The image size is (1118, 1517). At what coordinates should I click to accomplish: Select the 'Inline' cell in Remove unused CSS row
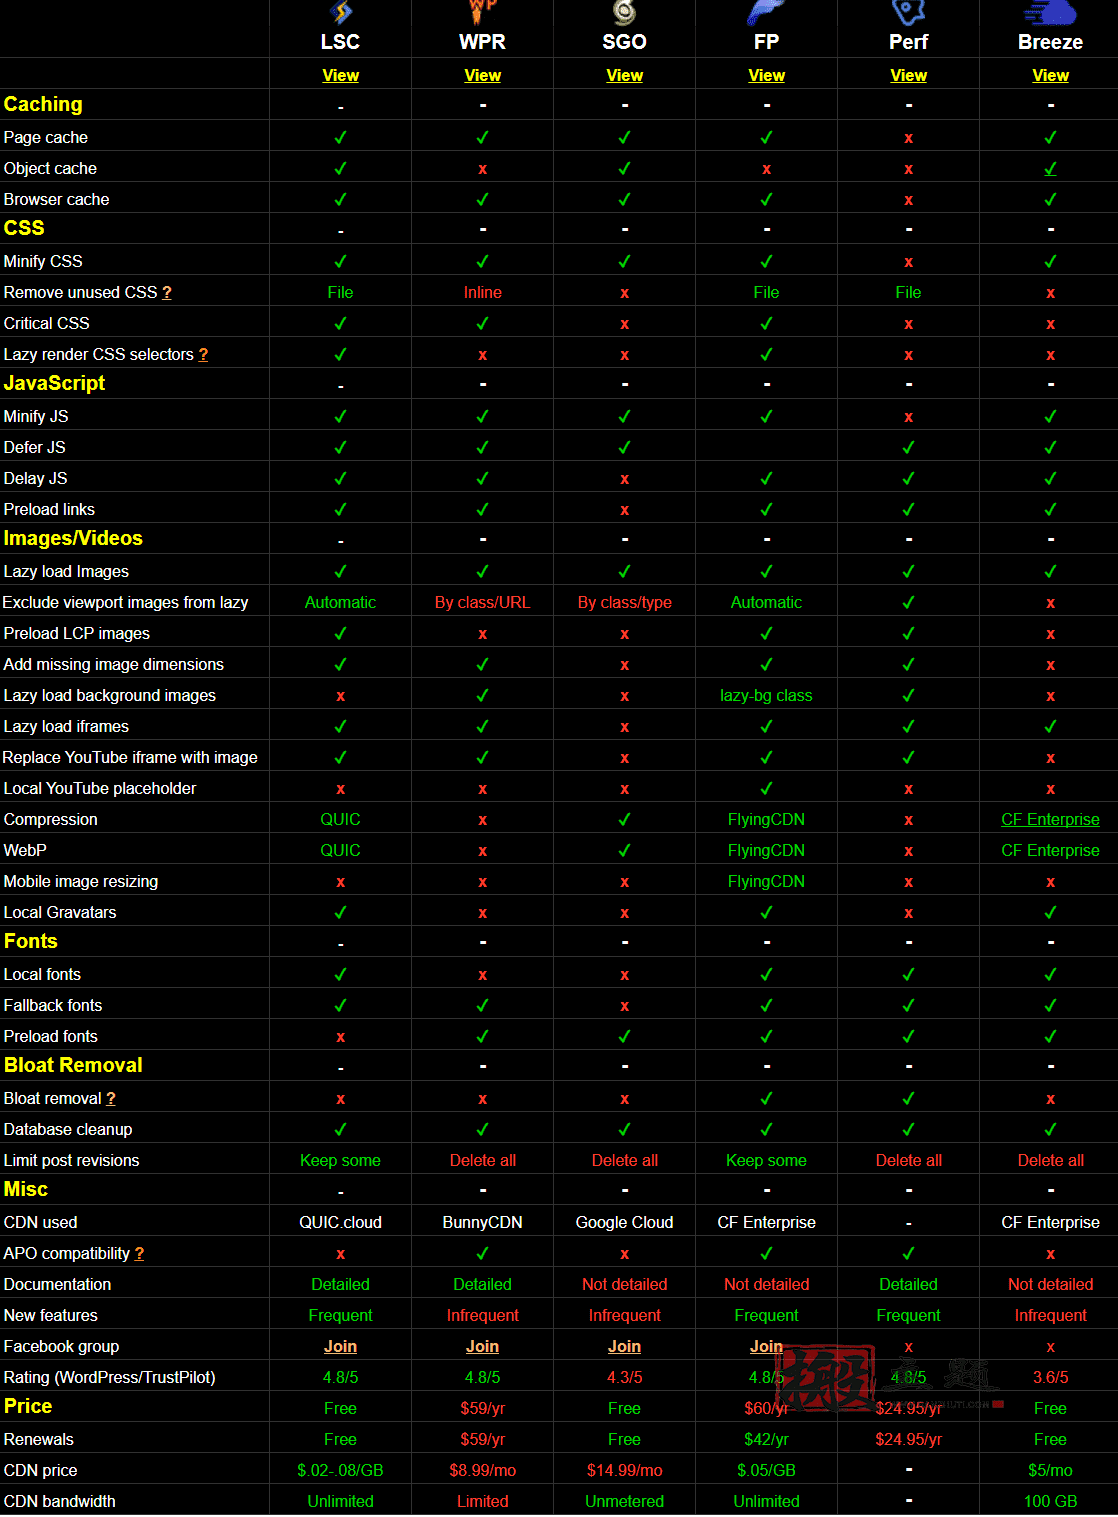click(x=483, y=292)
